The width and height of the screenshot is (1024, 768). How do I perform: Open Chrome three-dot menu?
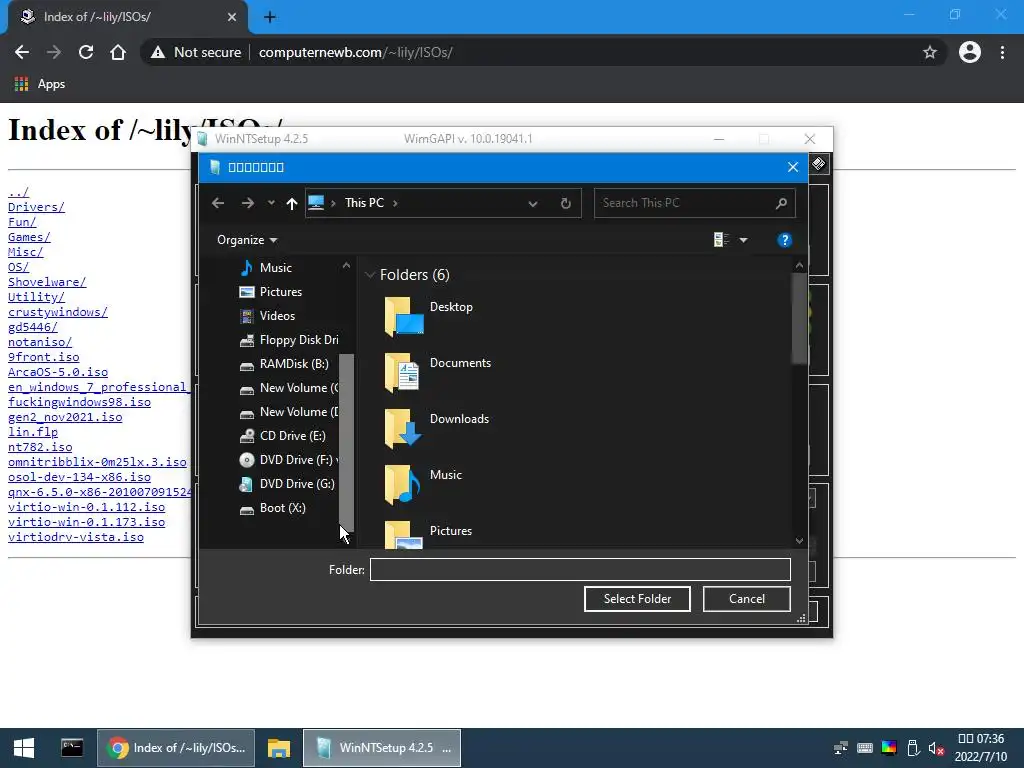click(1002, 52)
